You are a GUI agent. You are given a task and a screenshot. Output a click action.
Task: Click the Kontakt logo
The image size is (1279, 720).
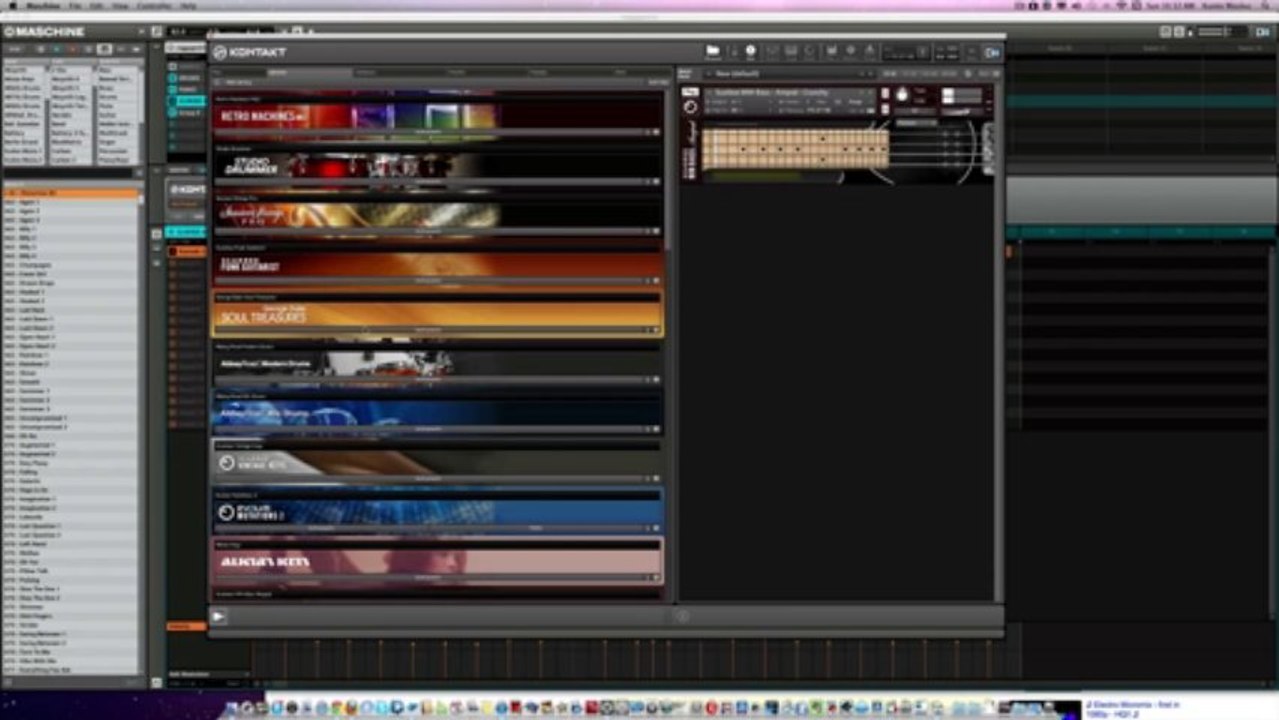250,52
